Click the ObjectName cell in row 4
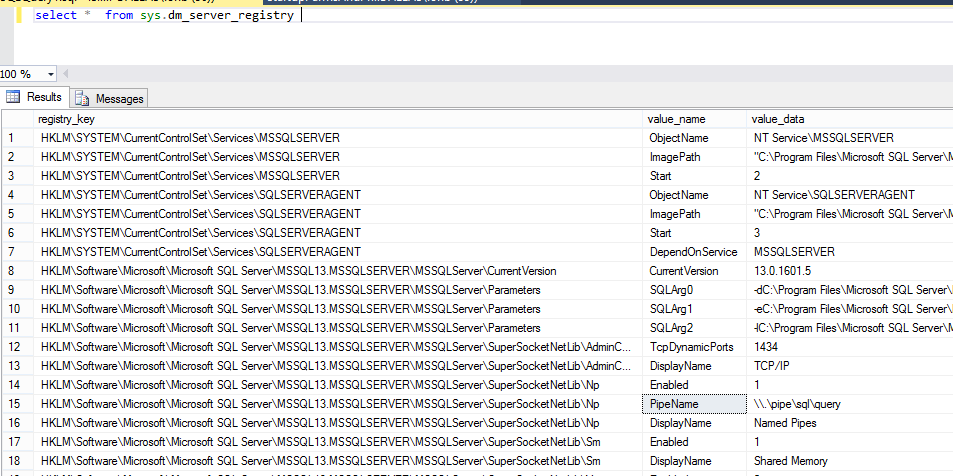 point(695,195)
